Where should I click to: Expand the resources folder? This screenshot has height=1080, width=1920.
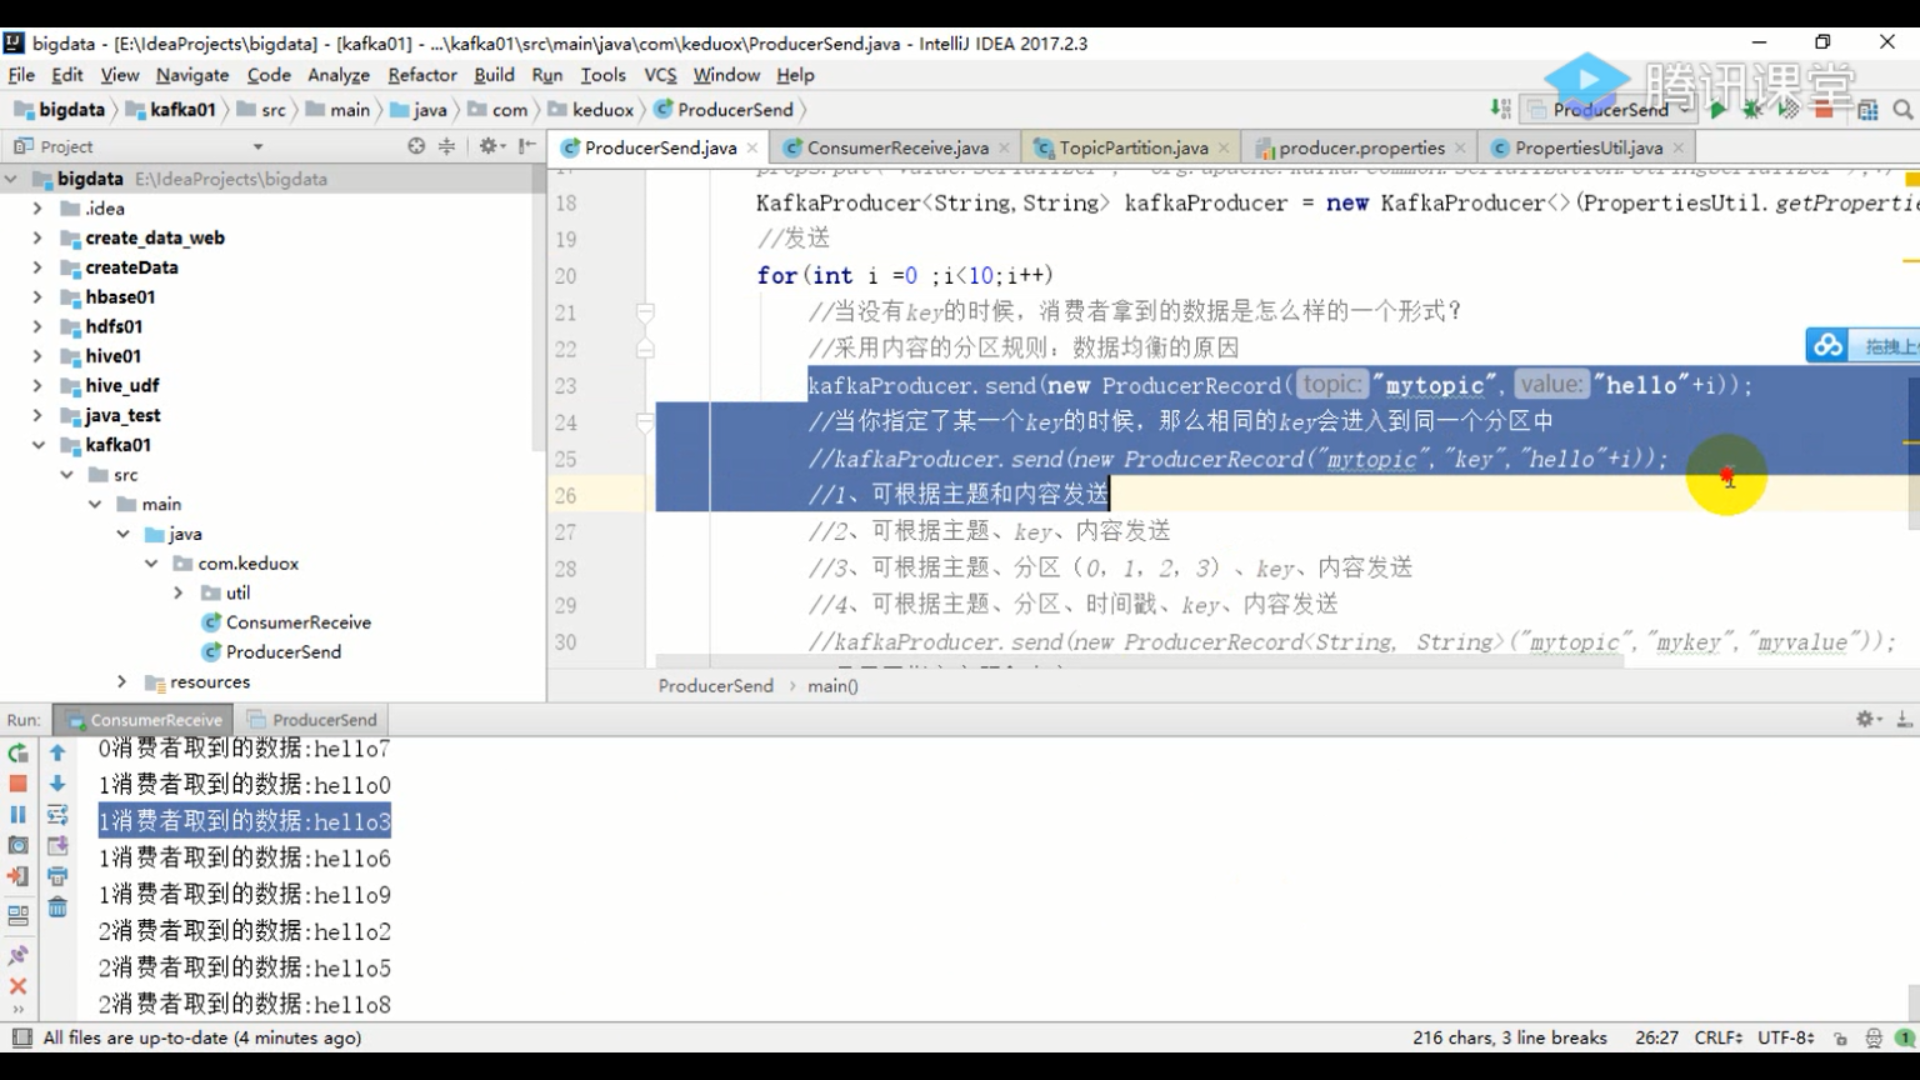point(122,682)
